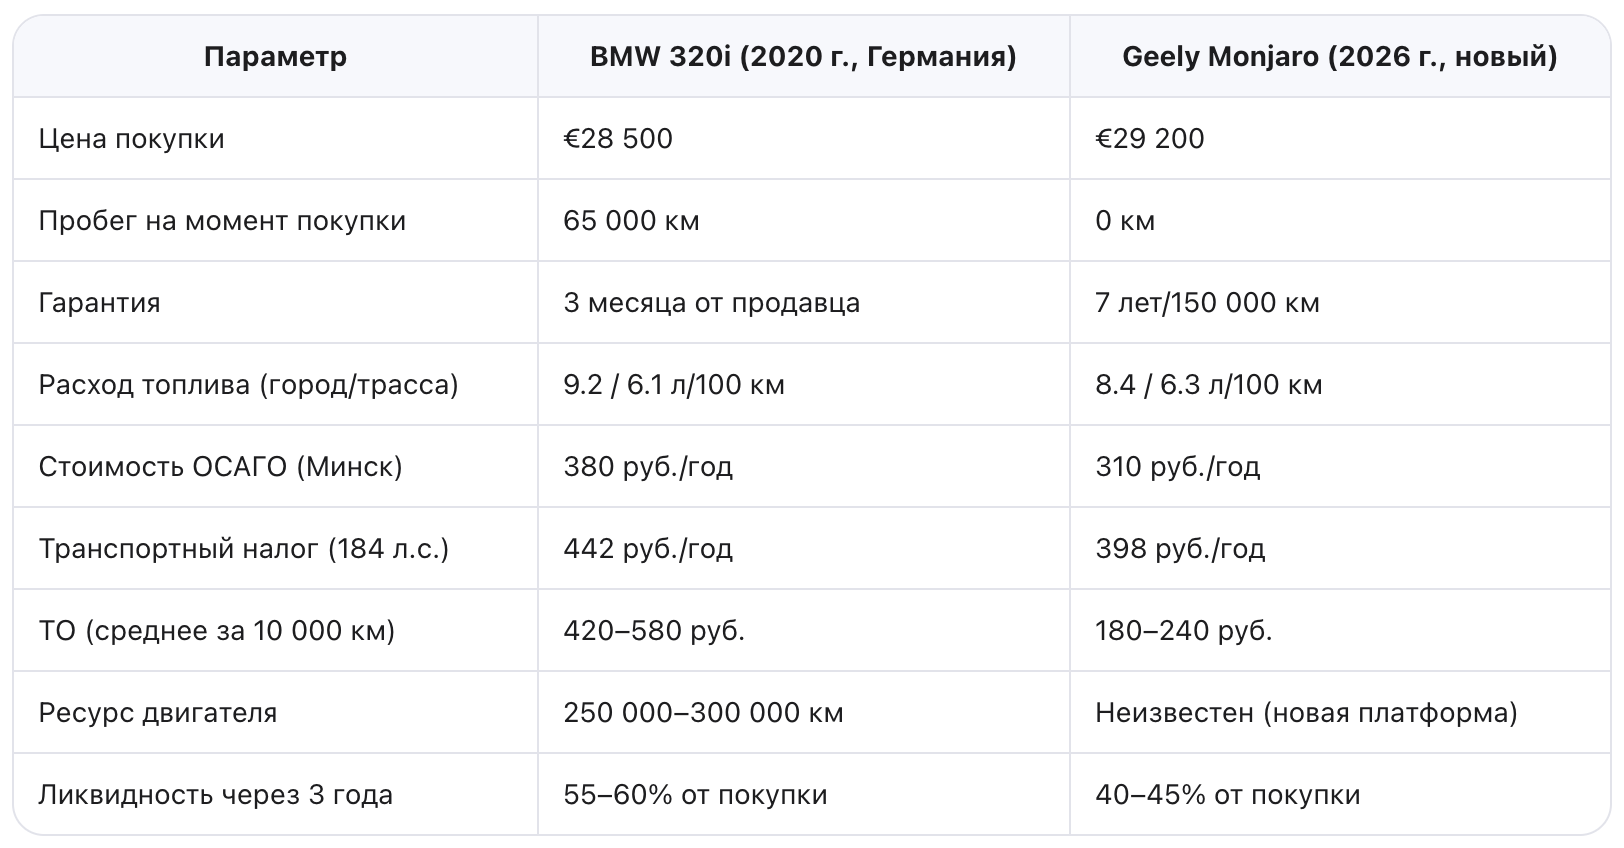Select "Неизвестен (новая платформа)" cell
Viewport: 1624px width, 848px height.
(x=1306, y=712)
